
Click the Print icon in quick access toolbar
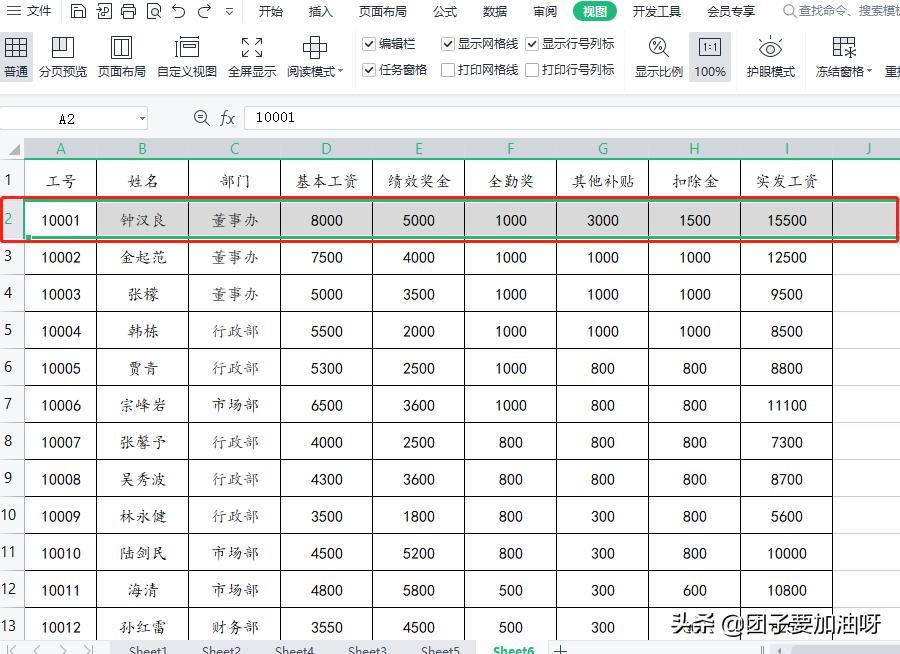128,11
